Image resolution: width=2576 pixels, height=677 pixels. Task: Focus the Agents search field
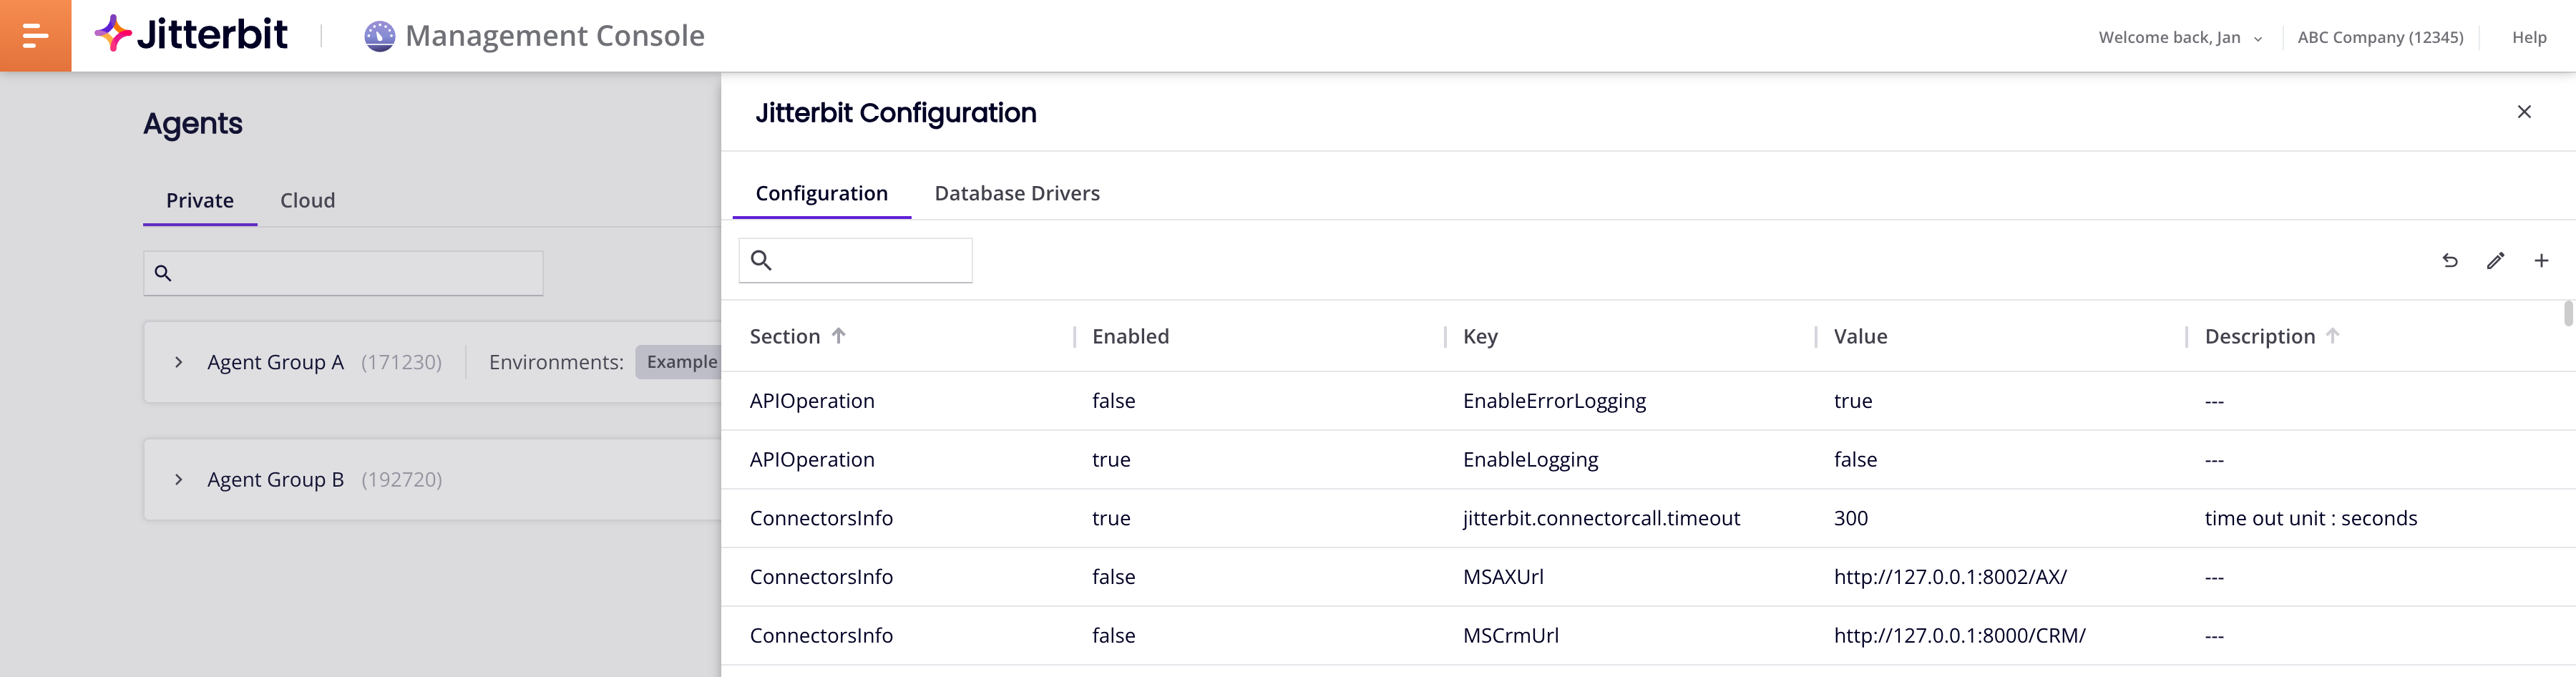pyautogui.click(x=343, y=273)
